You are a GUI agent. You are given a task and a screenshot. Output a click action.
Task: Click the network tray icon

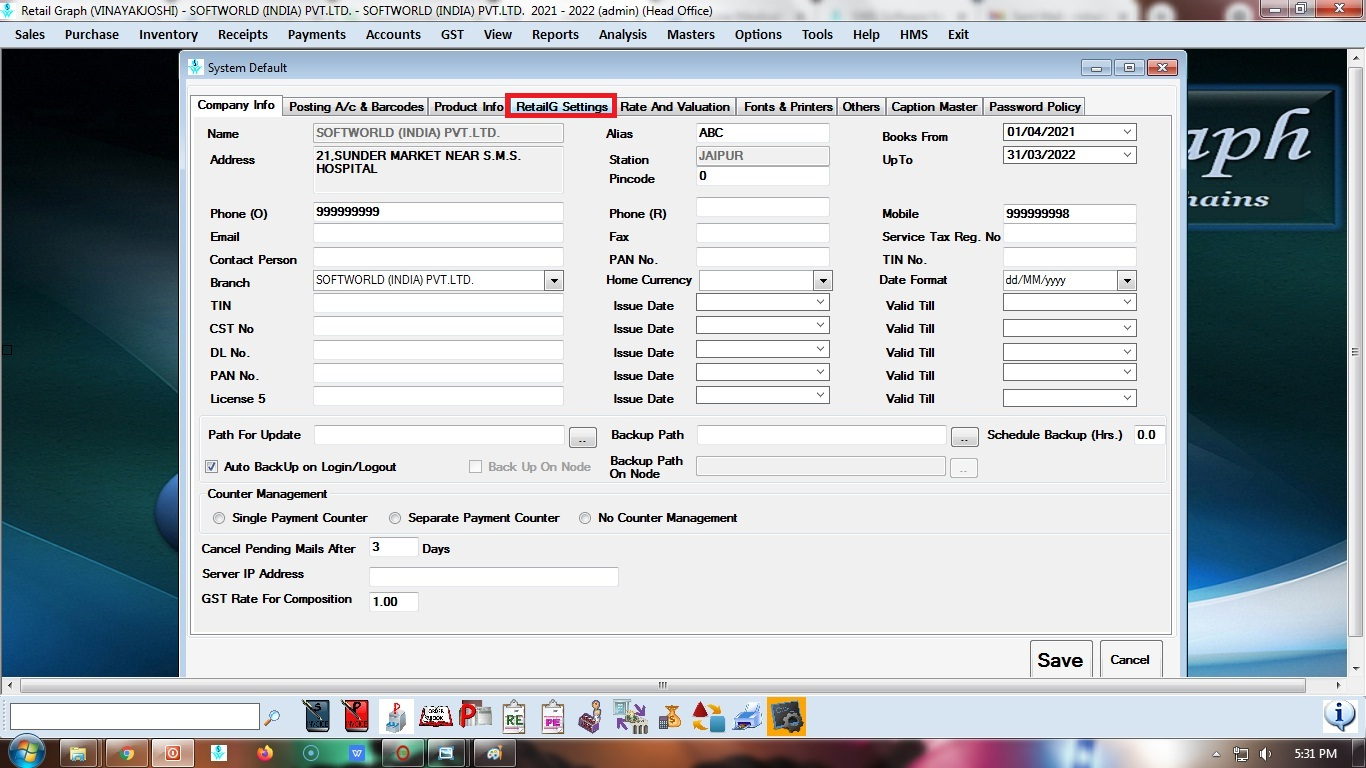tap(1241, 753)
